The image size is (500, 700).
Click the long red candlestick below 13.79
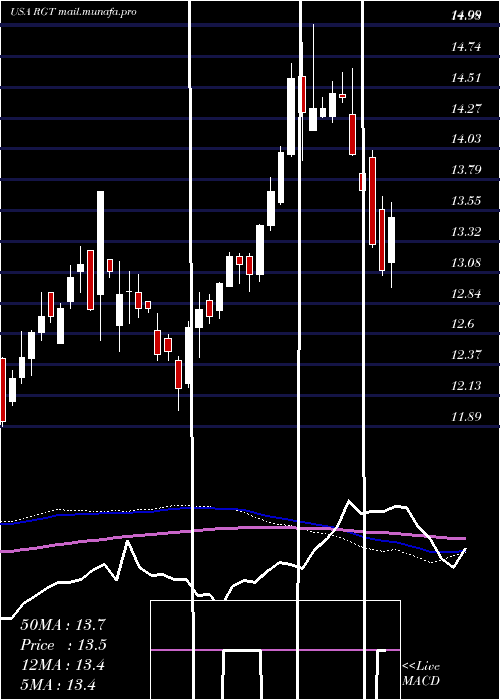[x=372, y=201]
